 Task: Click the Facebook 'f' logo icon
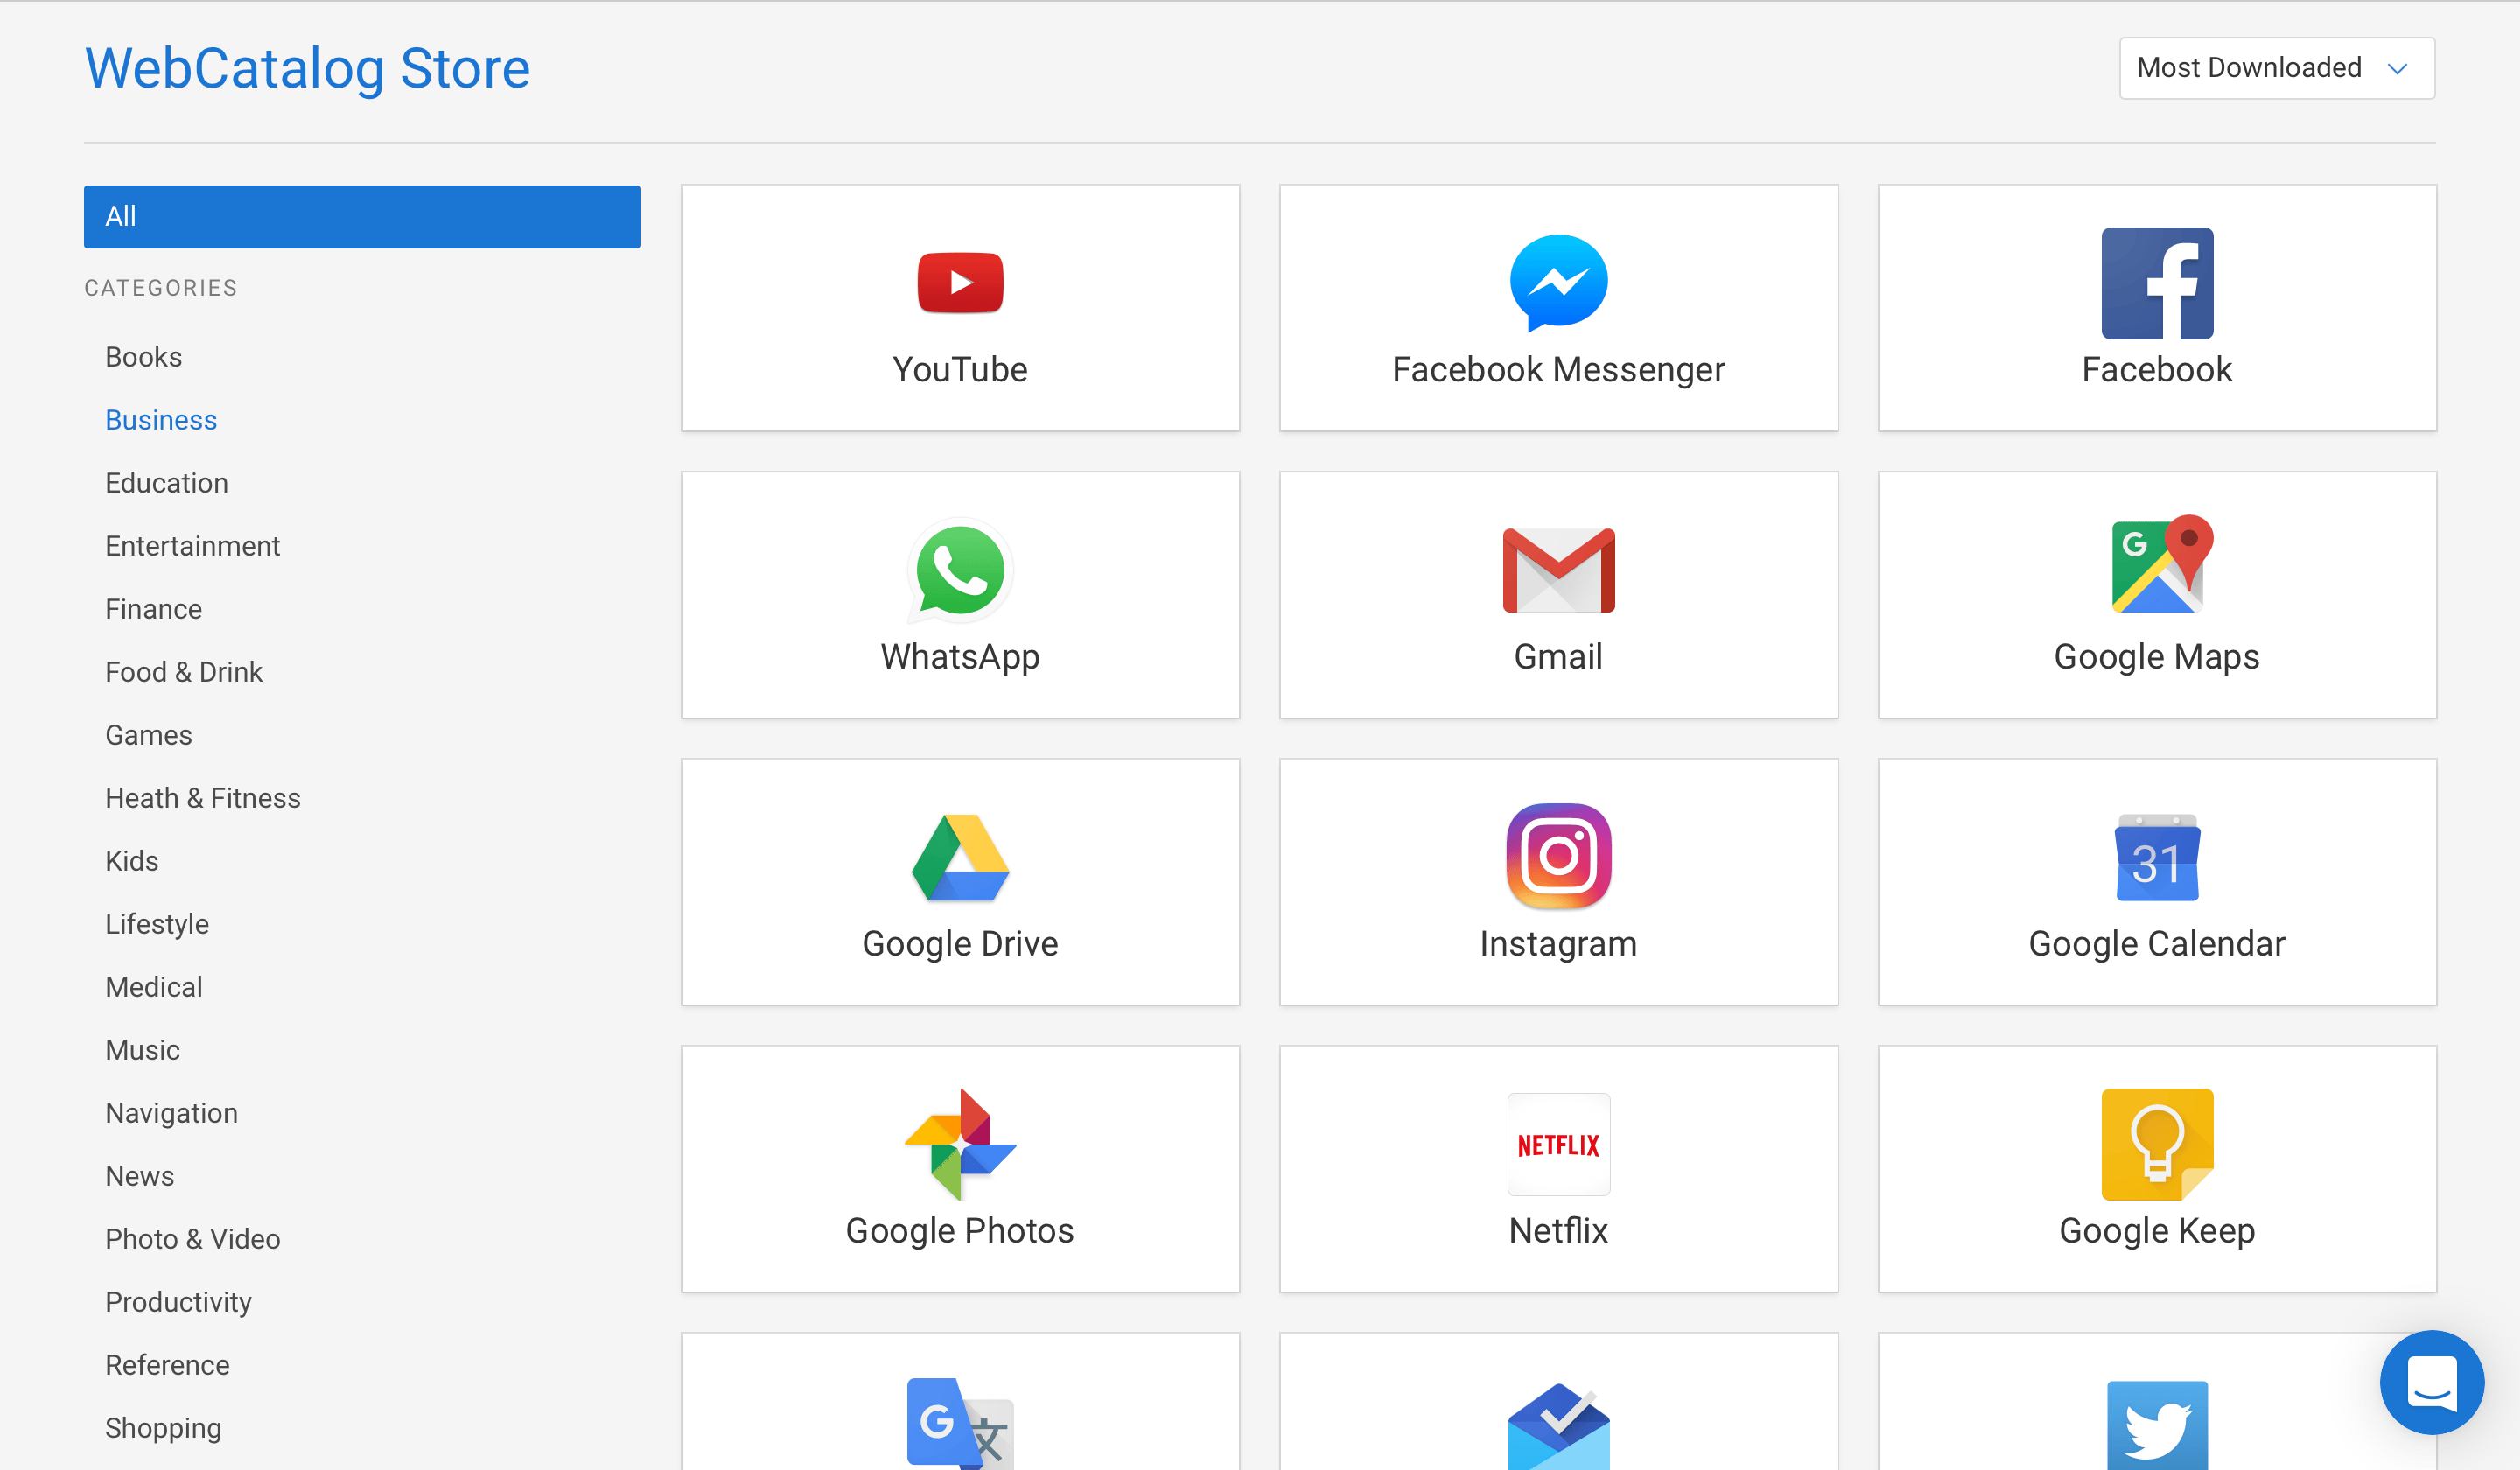click(2157, 283)
